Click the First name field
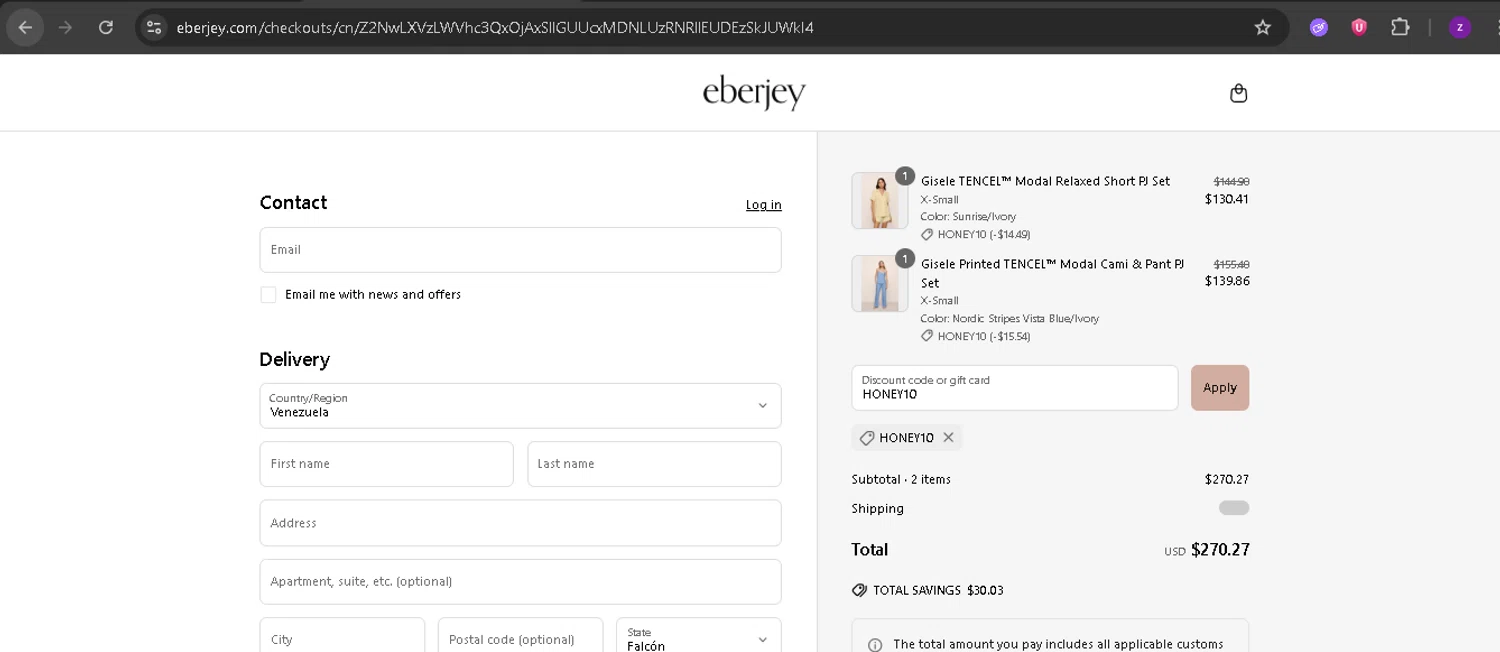Screen dimensions: 1500x652 pyautogui.click(x=386, y=464)
